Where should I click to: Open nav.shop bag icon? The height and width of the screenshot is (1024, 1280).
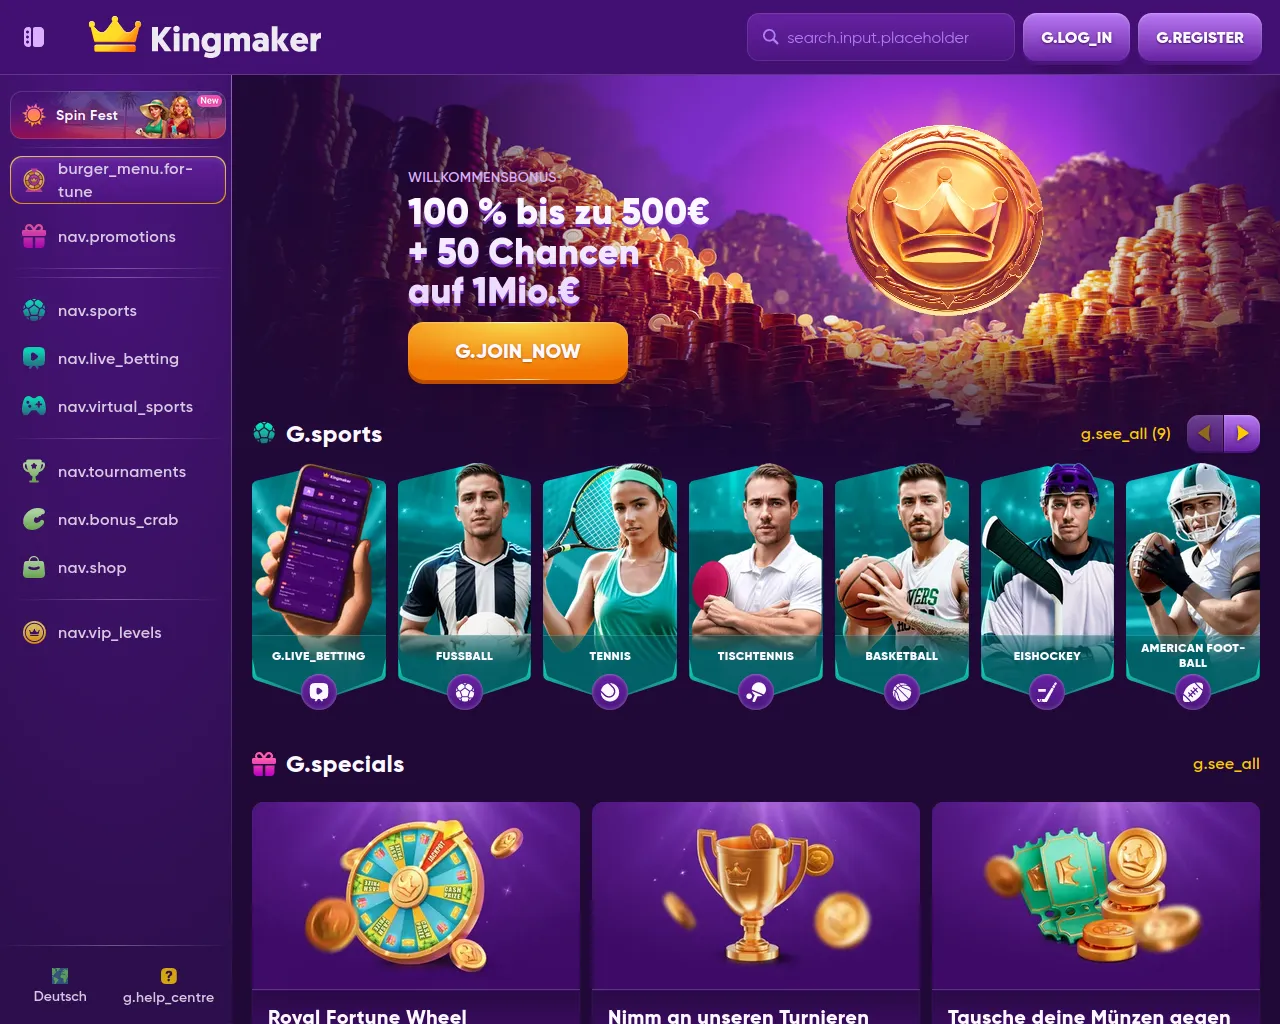34,567
